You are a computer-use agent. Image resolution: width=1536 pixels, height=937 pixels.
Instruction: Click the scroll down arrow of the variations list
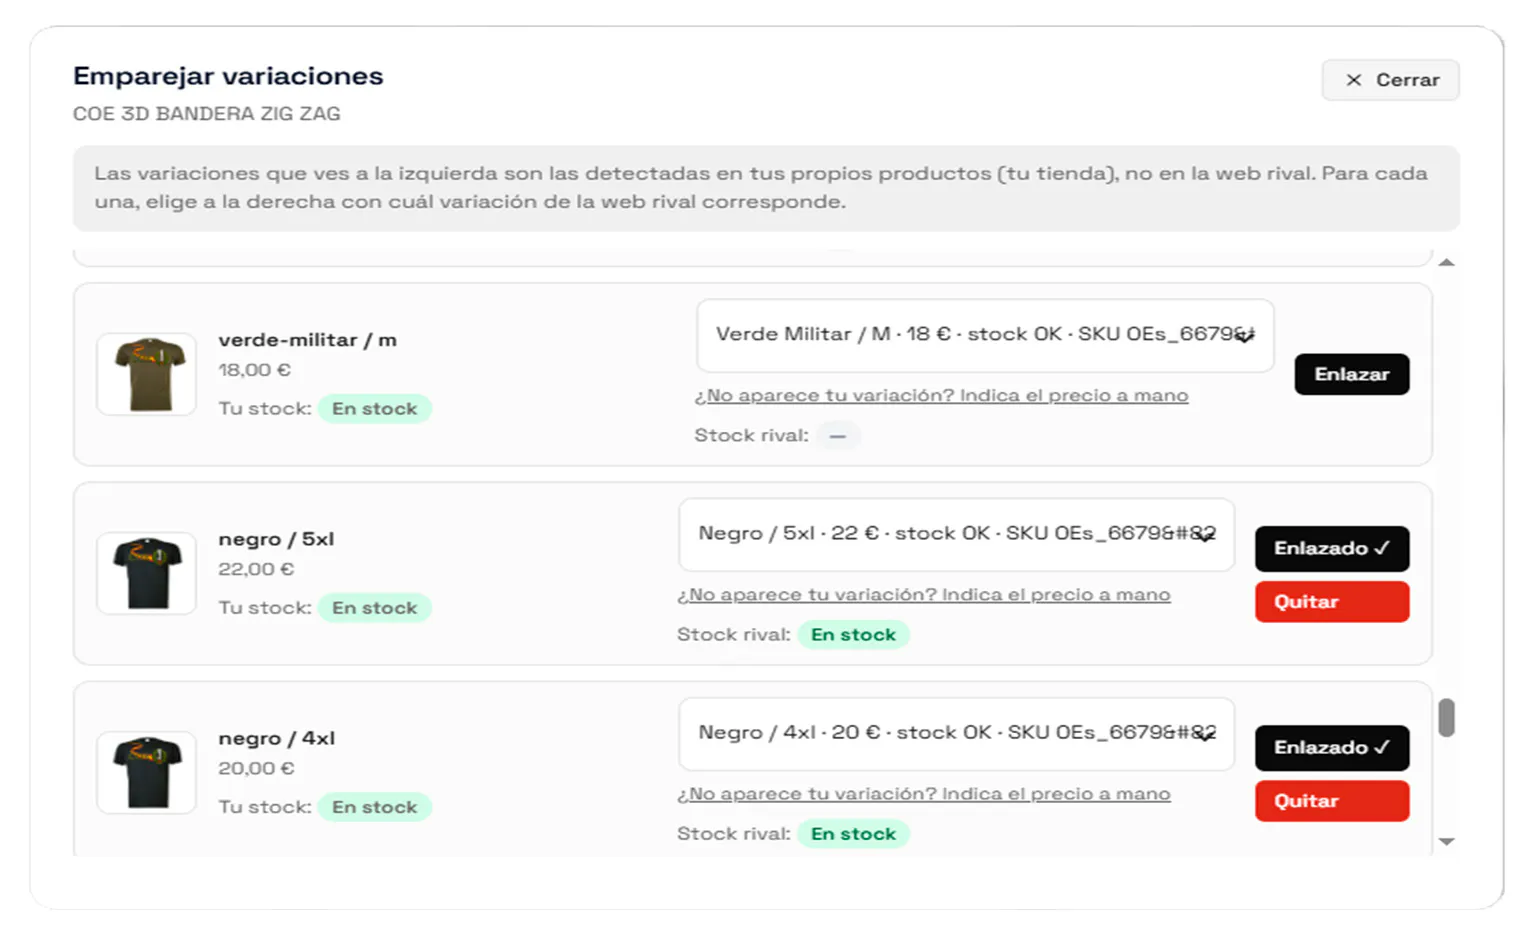(x=1446, y=842)
